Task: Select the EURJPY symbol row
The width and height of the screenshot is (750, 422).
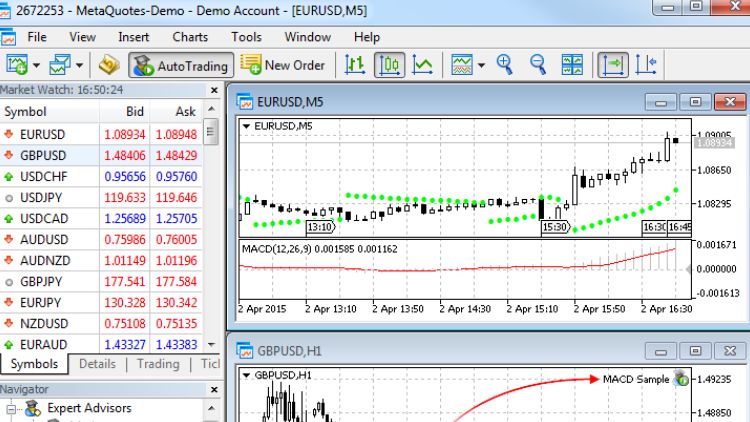Action: 101,303
